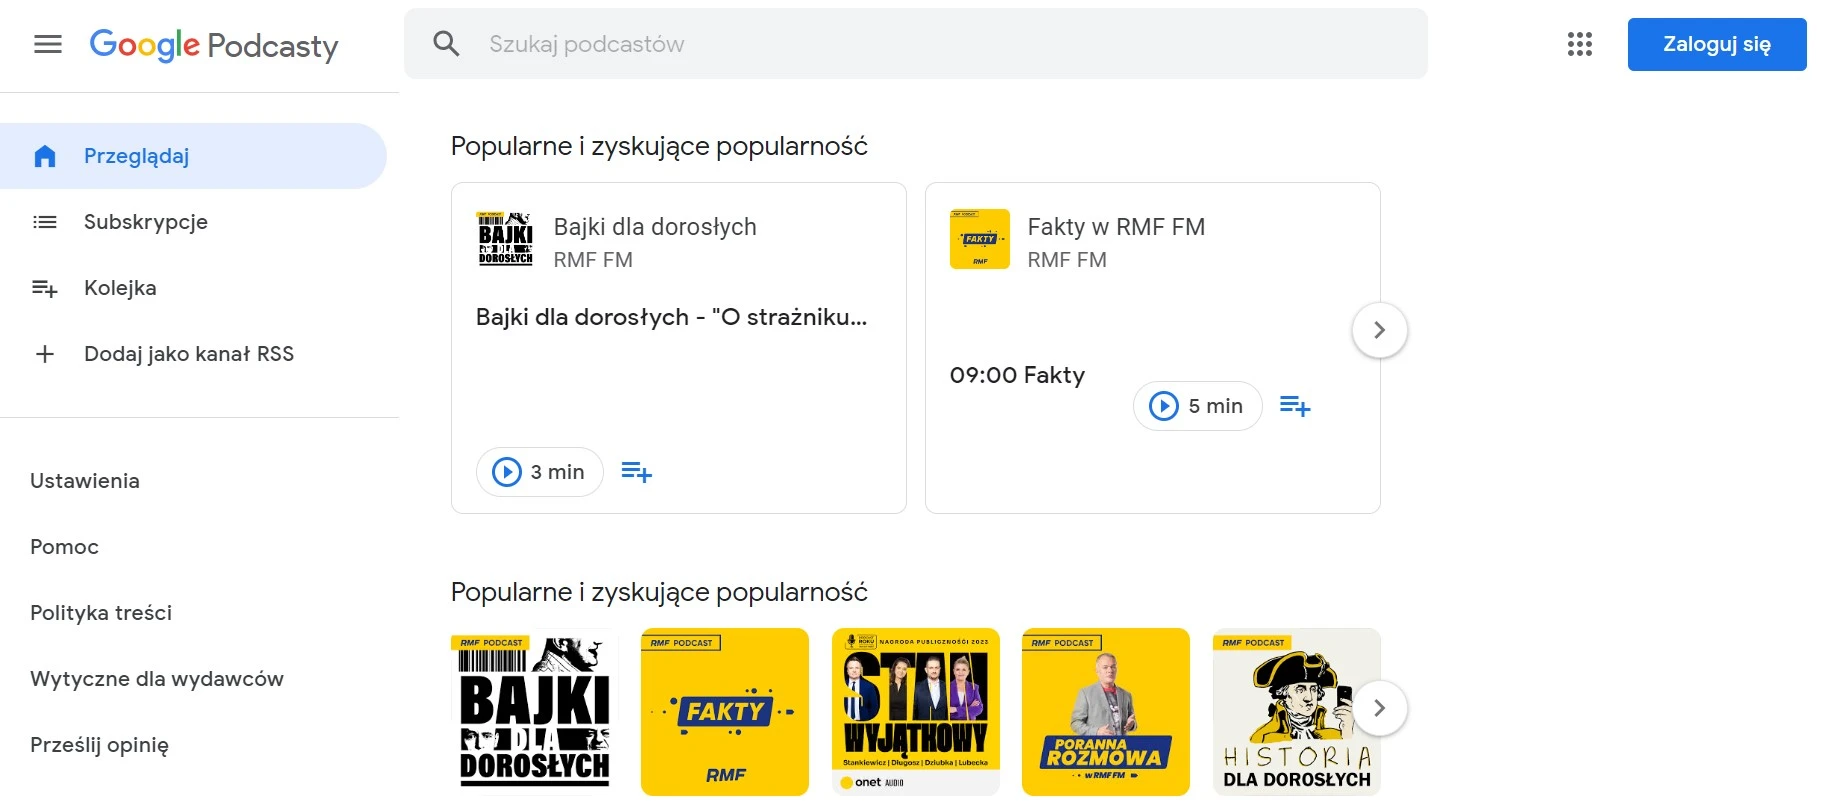Select Przeglądaj in the sidebar
The width and height of the screenshot is (1823, 803).
136,156
